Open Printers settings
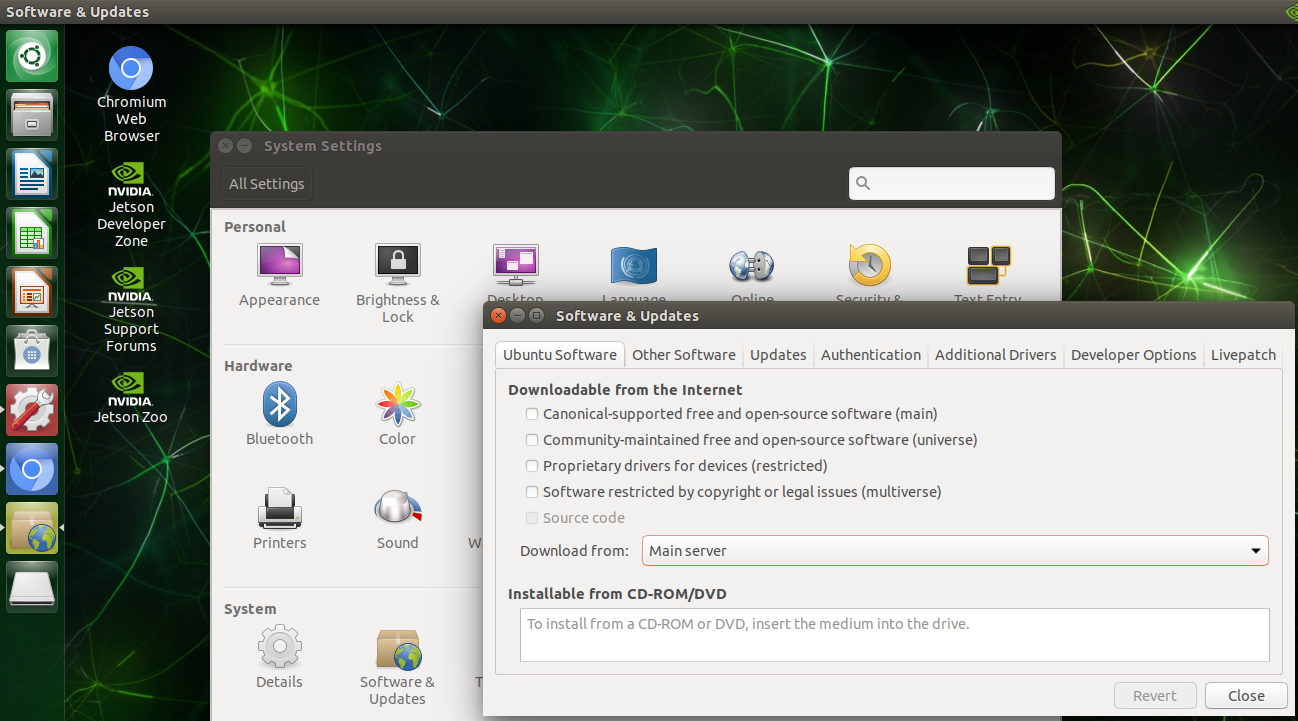This screenshot has width=1298, height=721. 279,518
